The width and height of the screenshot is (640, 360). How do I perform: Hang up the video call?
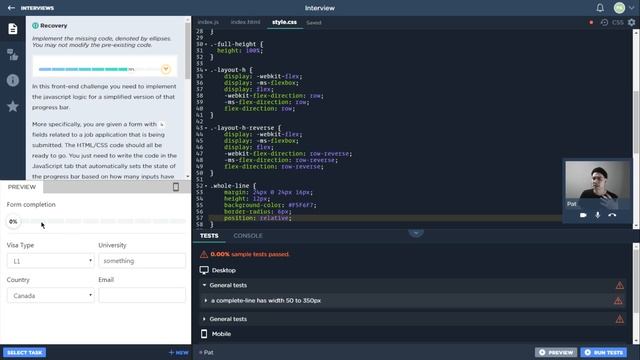tap(612, 215)
